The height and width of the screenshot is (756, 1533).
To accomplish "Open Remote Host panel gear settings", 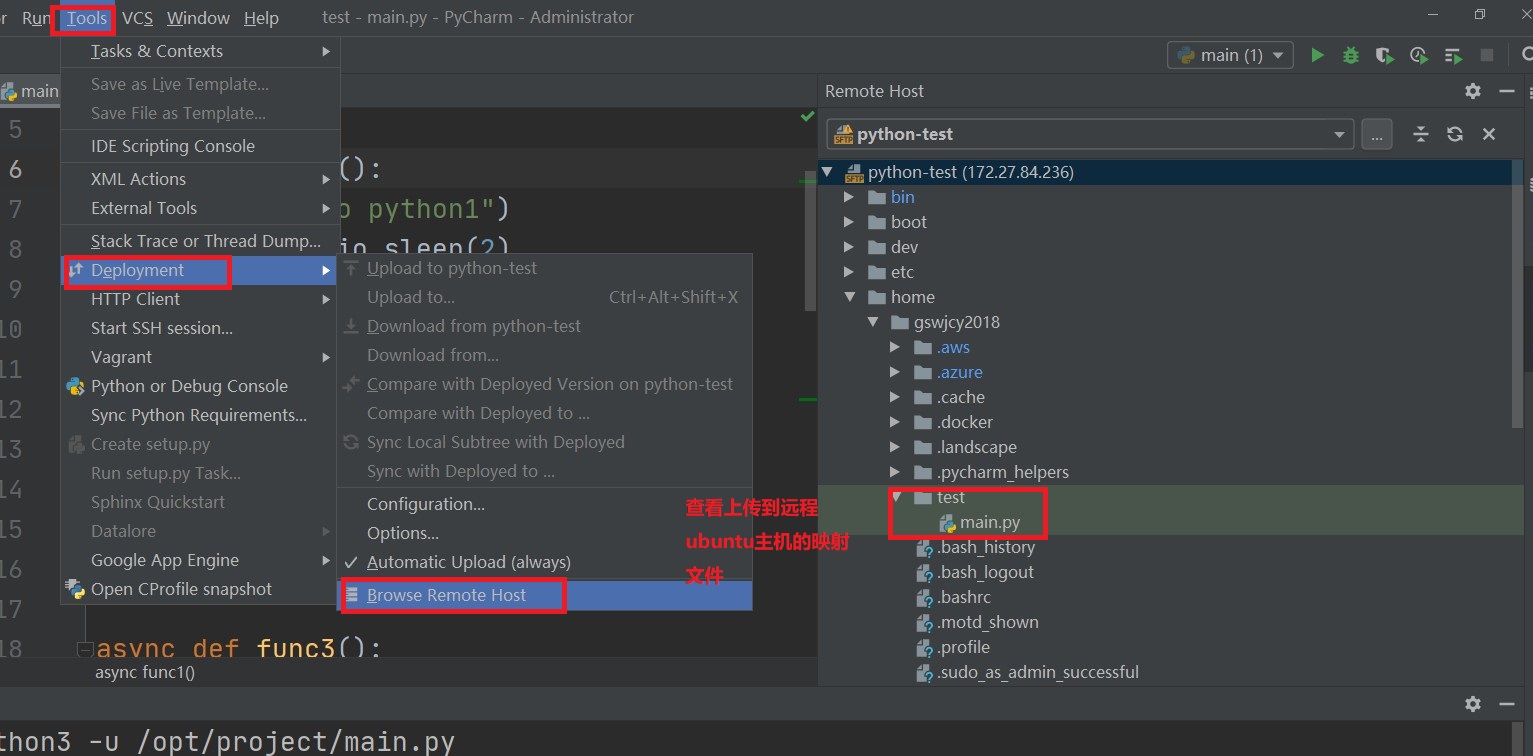I will pyautogui.click(x=1472, y=91).
